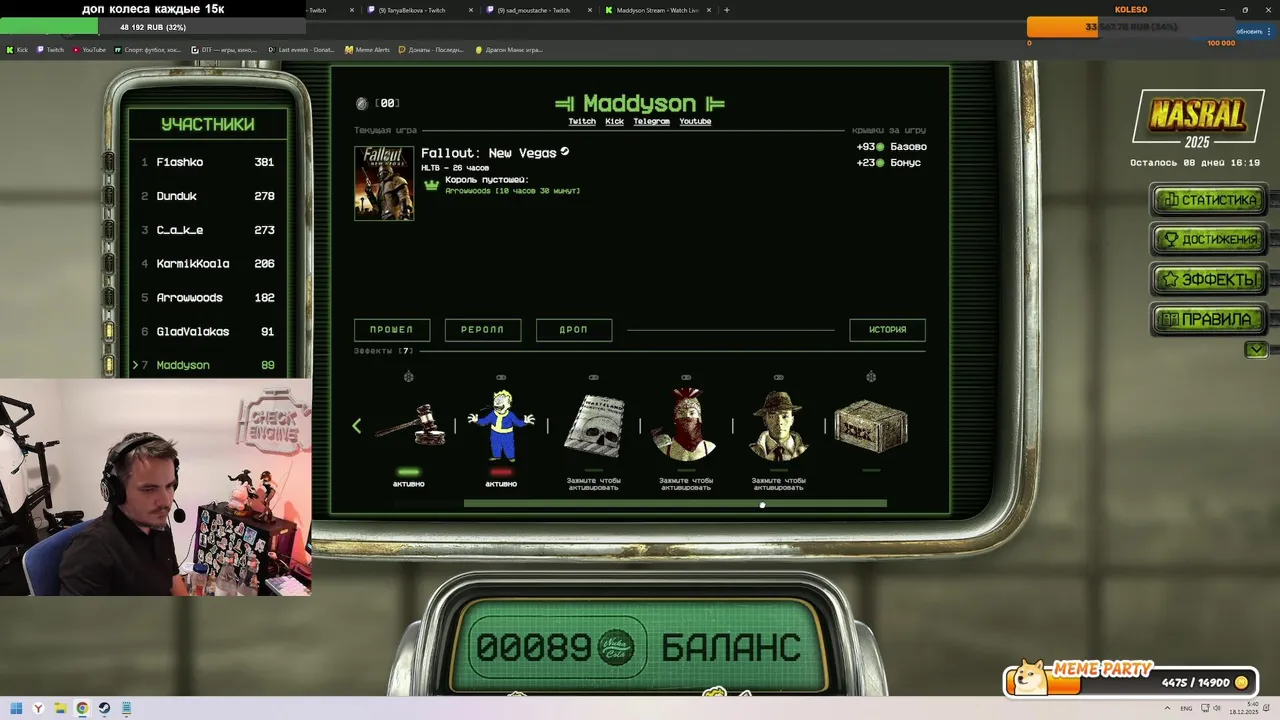Click the volume icon in system tray
The height and width of the screenshot is (720, 1280).
[x=1217, y=708]
